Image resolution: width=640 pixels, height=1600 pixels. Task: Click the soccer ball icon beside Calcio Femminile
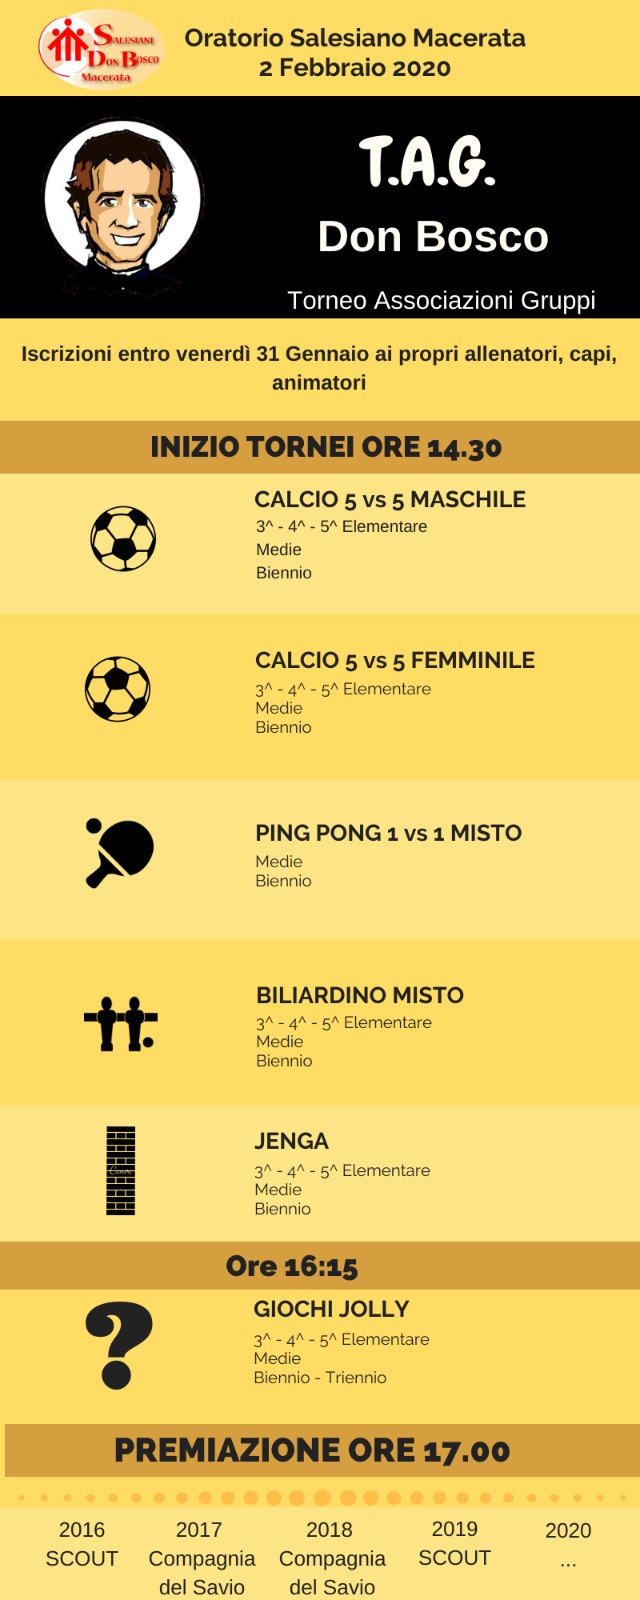[118, 689]
